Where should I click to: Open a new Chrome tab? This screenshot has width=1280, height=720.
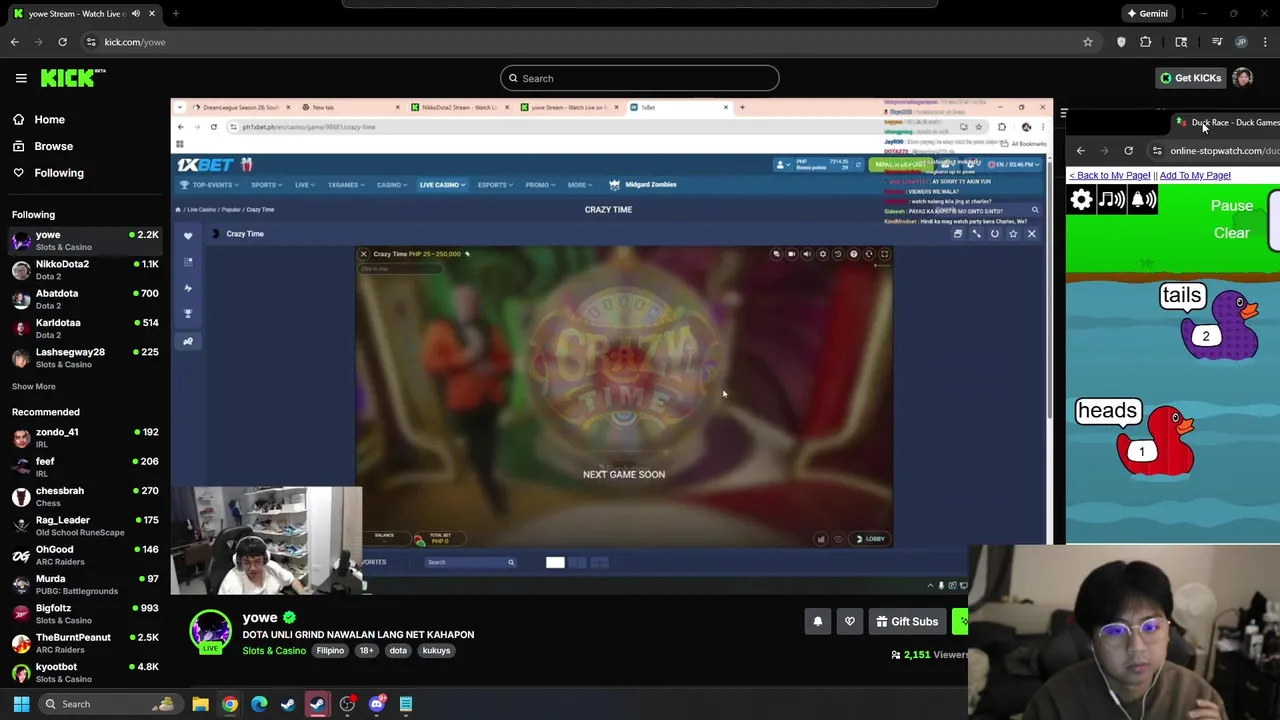[175, 14]
